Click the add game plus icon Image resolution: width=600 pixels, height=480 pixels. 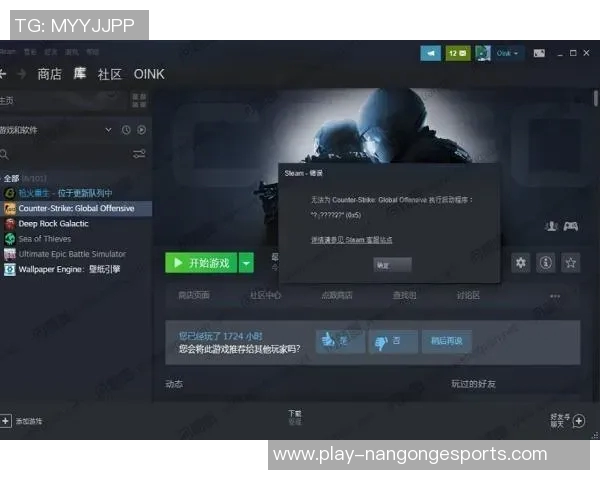click(x=5, y=421)
